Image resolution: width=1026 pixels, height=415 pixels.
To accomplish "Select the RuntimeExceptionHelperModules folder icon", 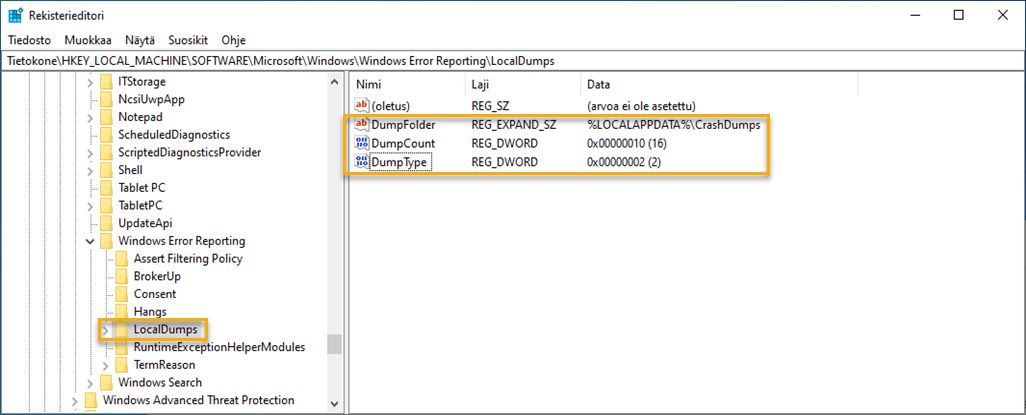I will tap(121, 347).
